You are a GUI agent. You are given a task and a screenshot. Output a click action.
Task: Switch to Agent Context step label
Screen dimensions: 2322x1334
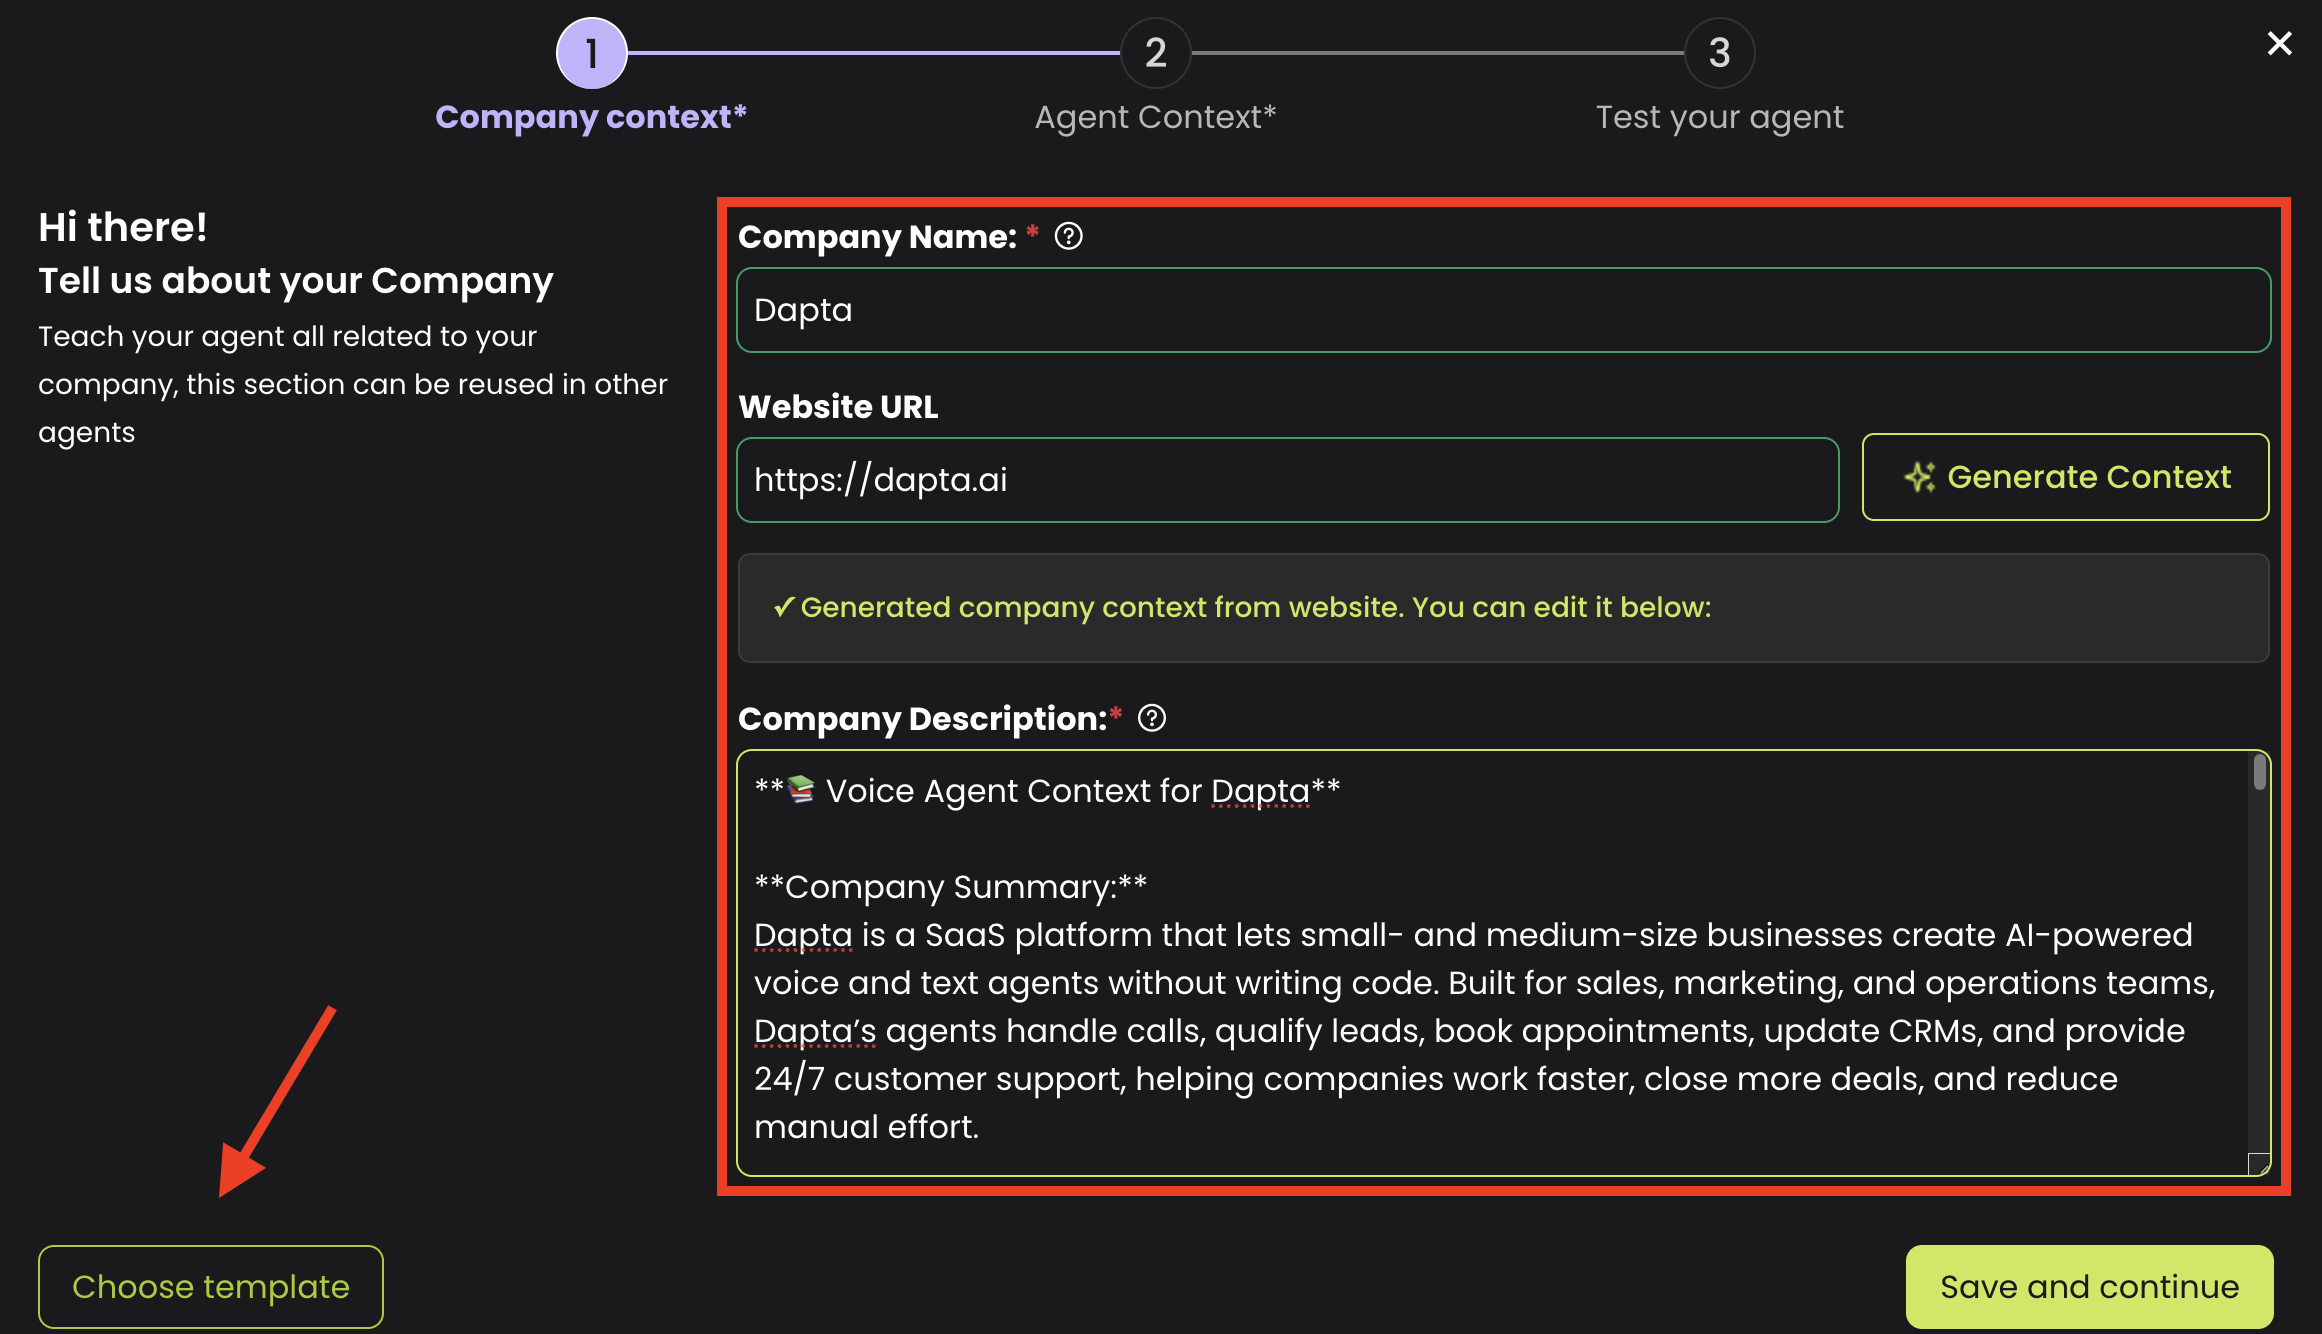click(1155, 117)
